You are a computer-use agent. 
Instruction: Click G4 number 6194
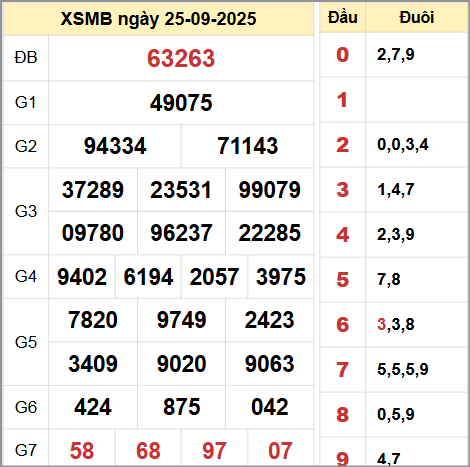coord(148,277)
